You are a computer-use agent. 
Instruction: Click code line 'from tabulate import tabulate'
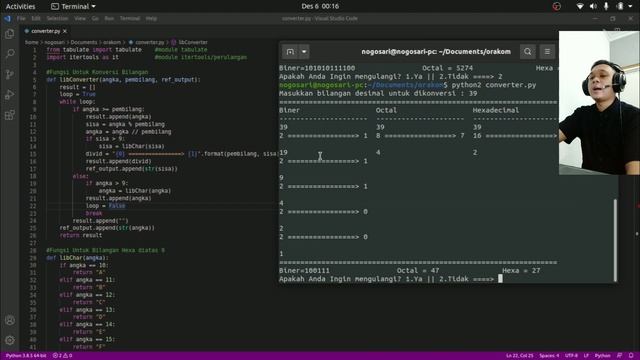coord(94,50)
